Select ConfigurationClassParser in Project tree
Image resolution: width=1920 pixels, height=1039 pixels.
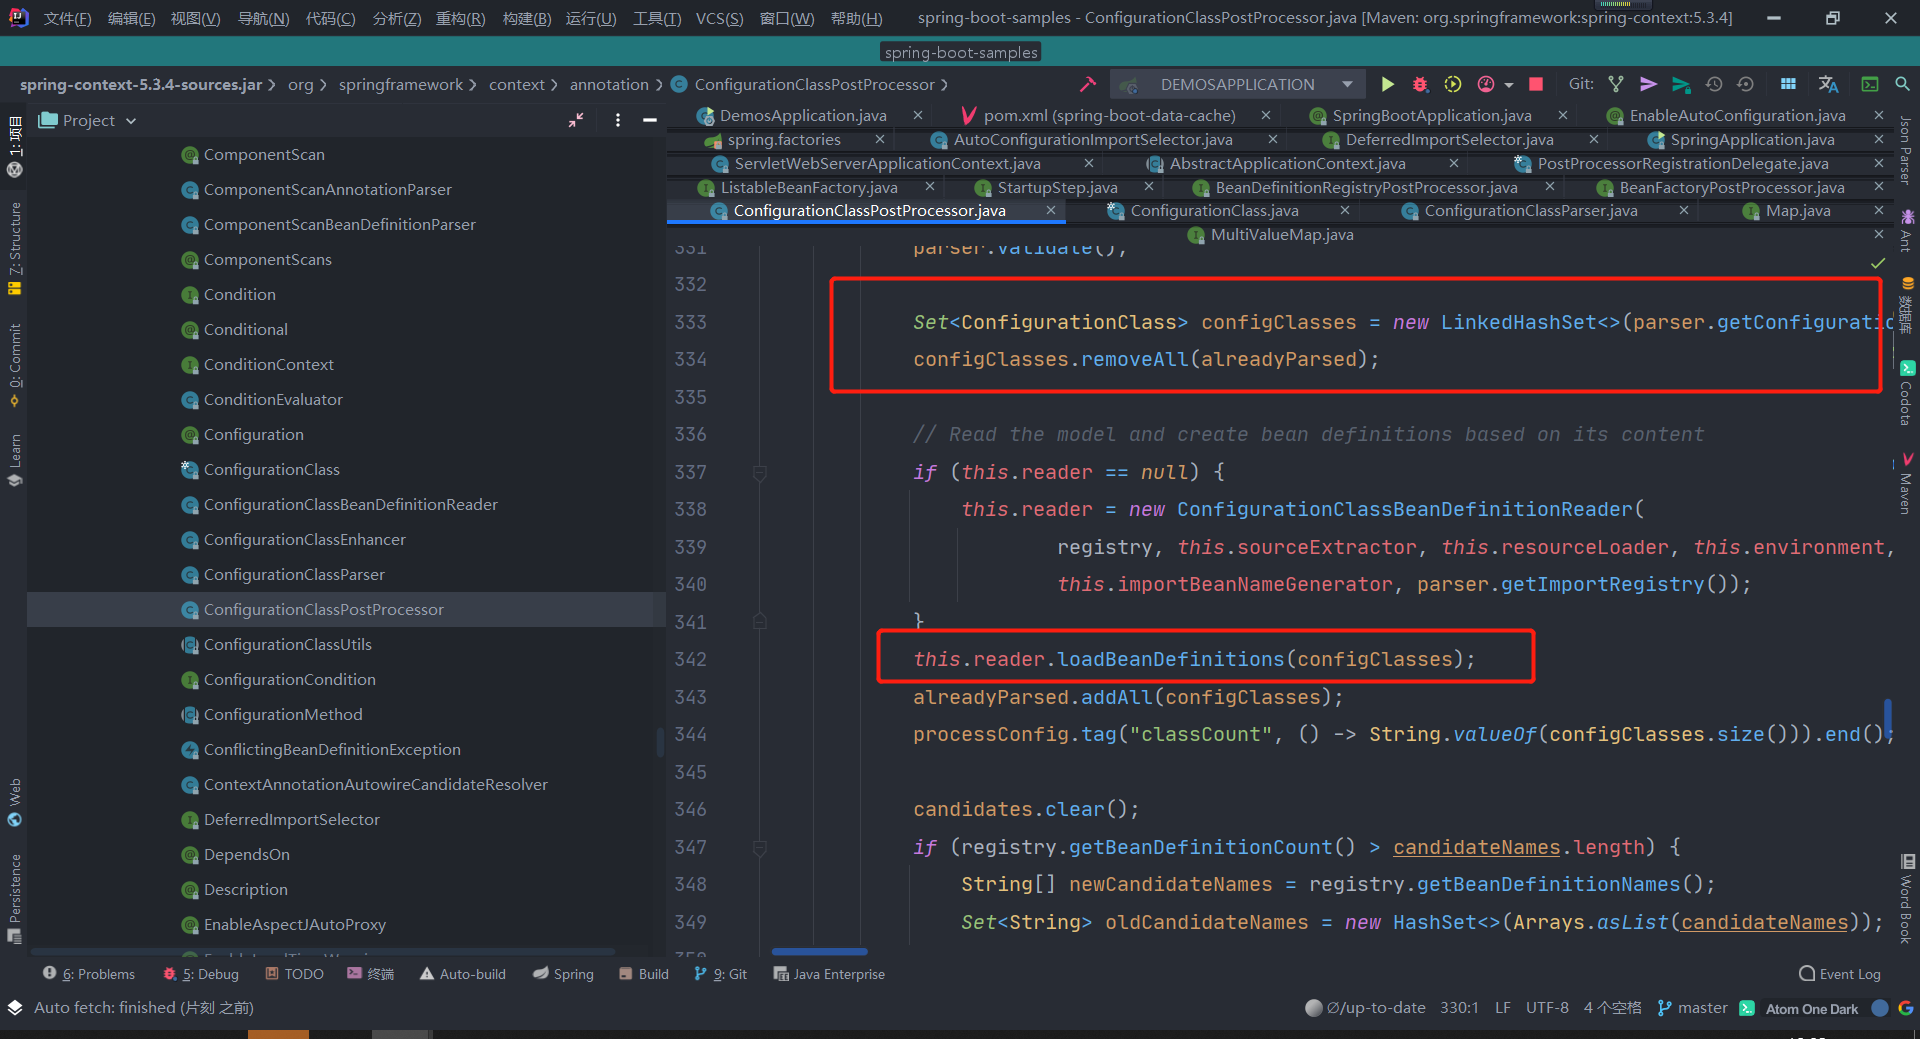point(294,574)
